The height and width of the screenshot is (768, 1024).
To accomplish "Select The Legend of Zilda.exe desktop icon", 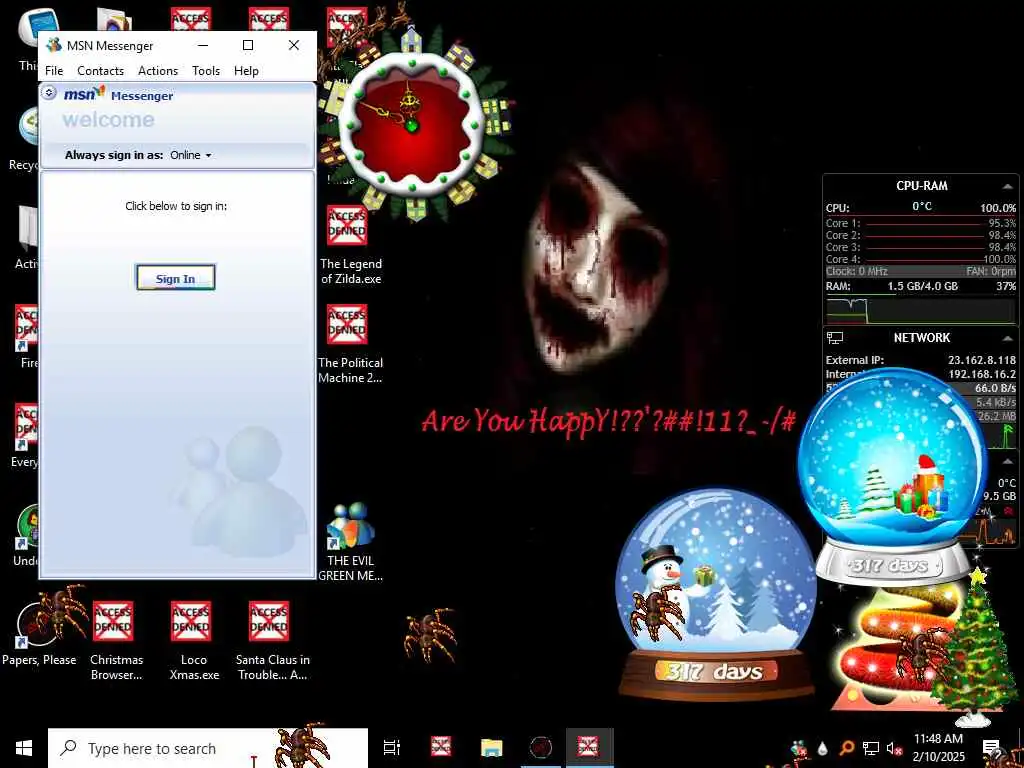I will point(351,246).
